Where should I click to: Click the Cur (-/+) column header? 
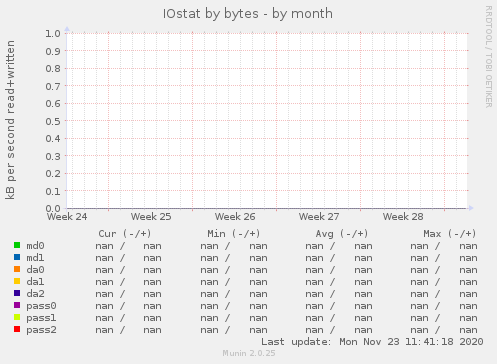tap(125, 234)
